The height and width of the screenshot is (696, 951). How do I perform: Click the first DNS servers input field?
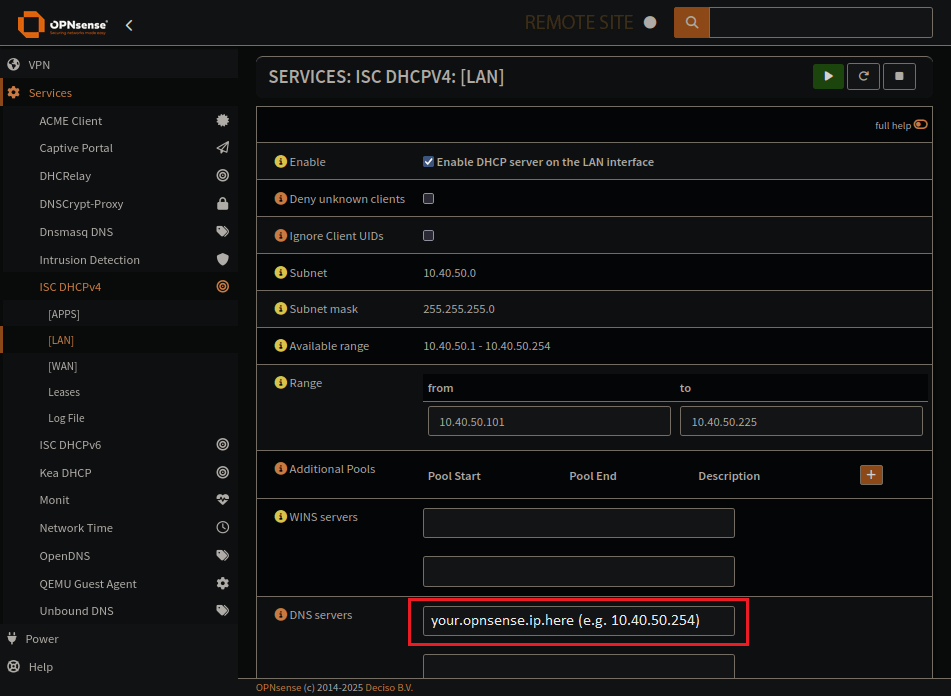579,621
